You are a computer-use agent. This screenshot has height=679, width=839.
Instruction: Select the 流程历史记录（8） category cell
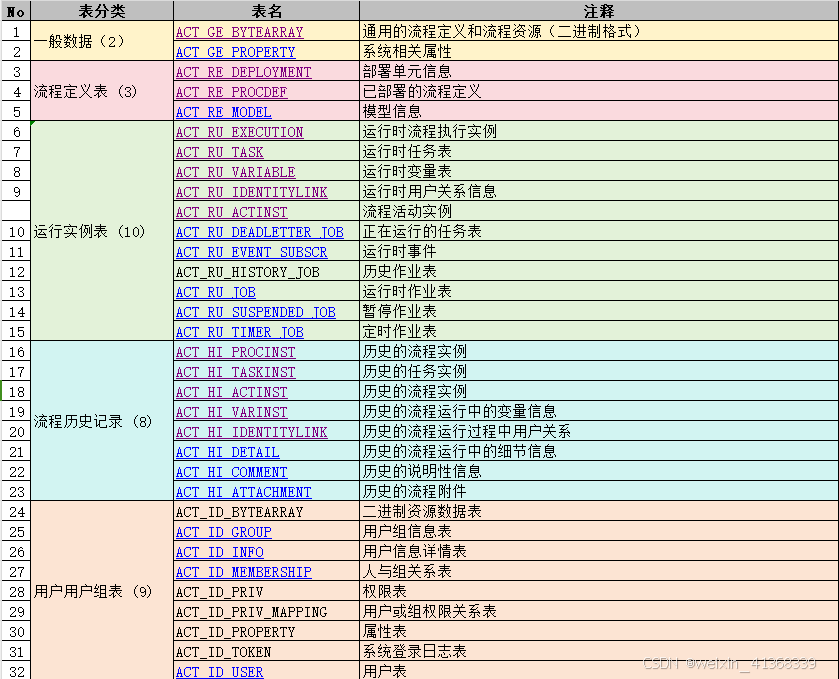[x=102, y=422]
